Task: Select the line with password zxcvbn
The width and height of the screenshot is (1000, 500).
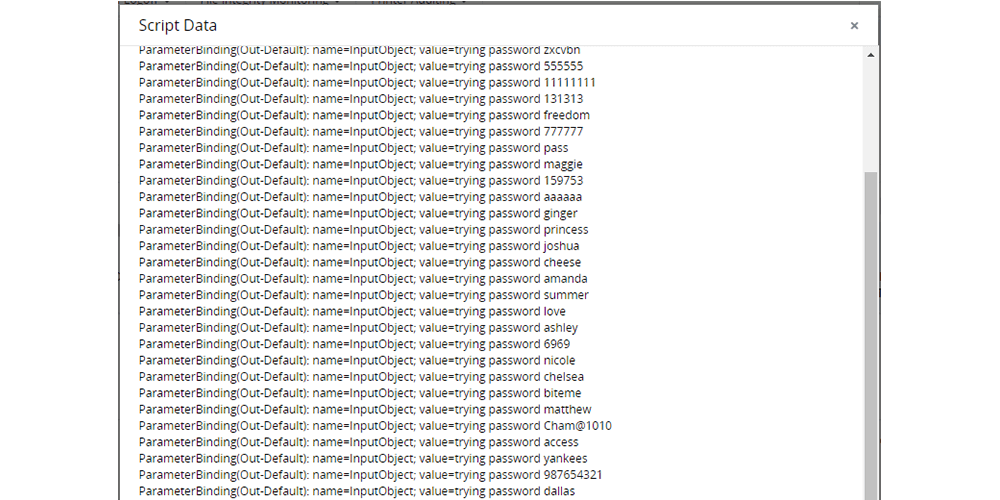Action: tap(360, 50)
